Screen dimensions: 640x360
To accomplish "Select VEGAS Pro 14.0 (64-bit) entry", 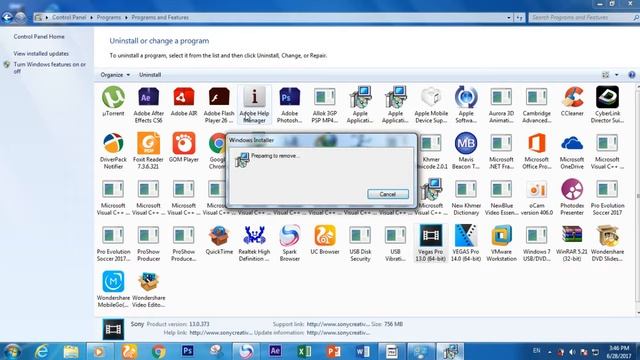I will click(466, 243).
